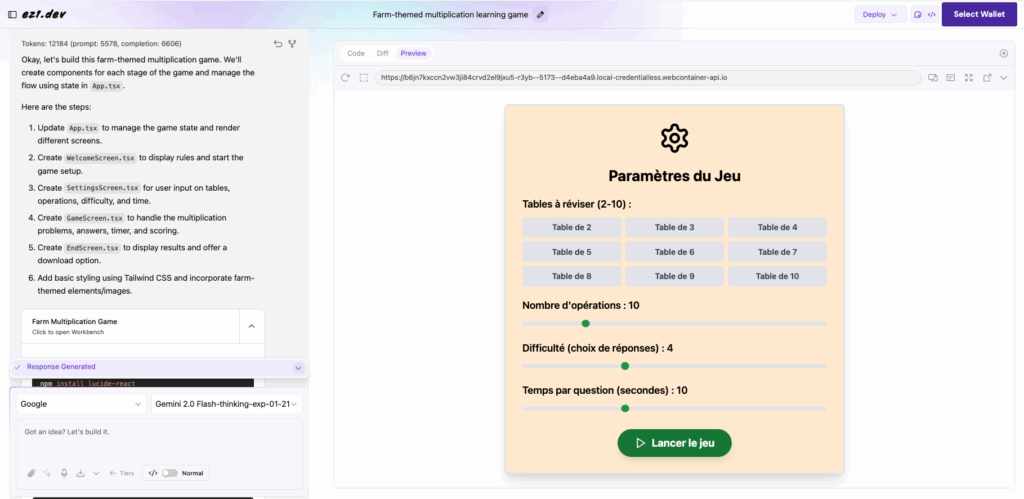Select Table de 2 option
This screenshot has width=1024, height=499.
(571, 228)
